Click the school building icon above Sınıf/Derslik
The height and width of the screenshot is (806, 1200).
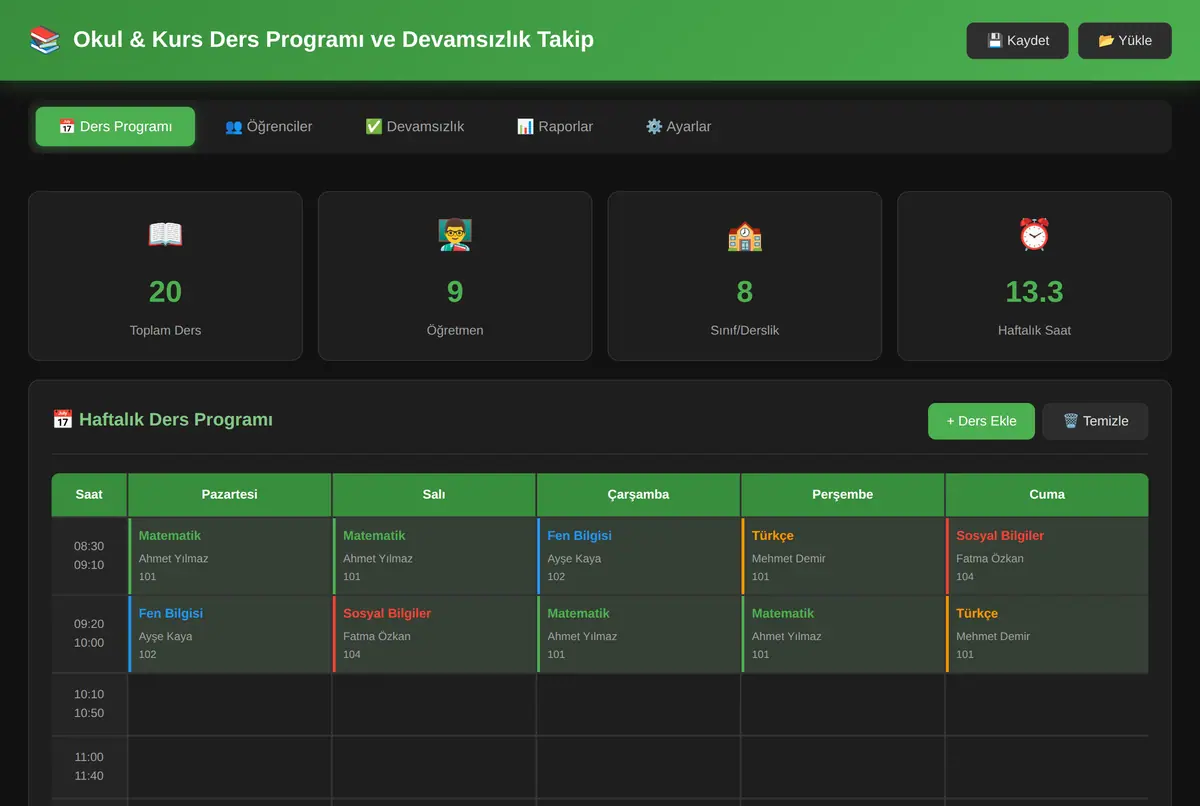click(745, 235)
